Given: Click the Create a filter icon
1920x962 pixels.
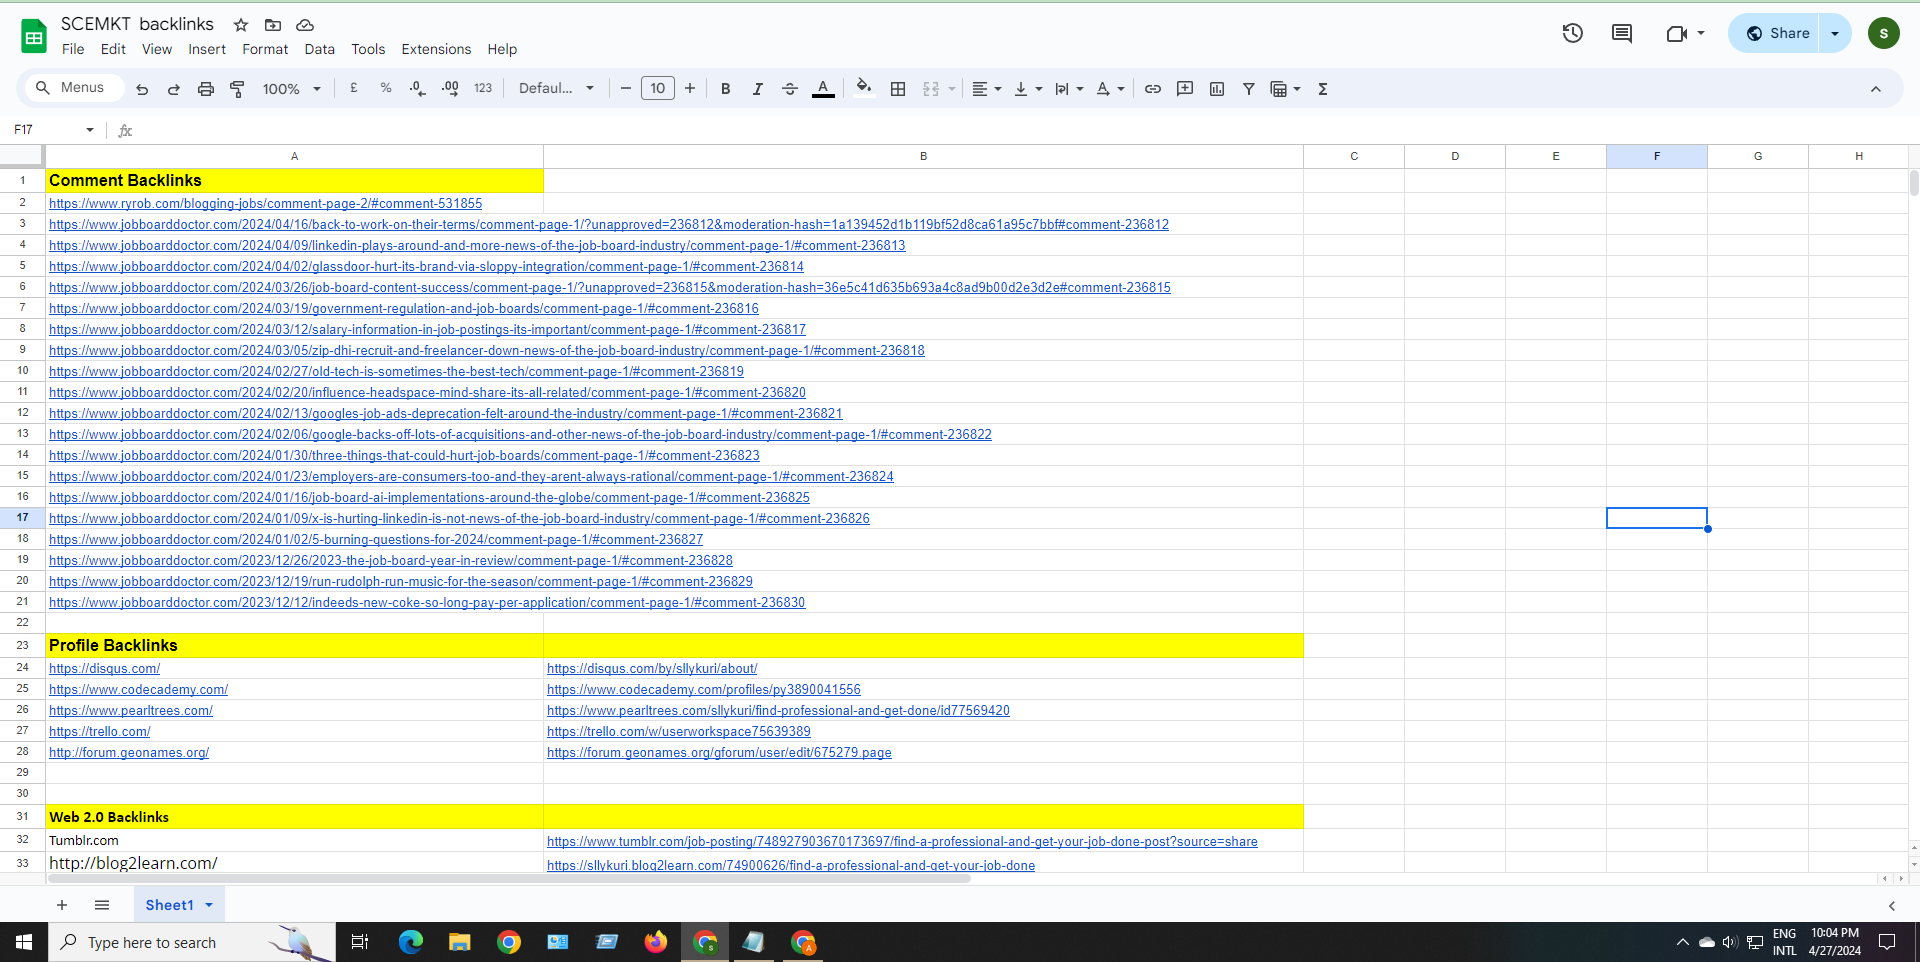Looking at the screenshot, I should 1248,89.
